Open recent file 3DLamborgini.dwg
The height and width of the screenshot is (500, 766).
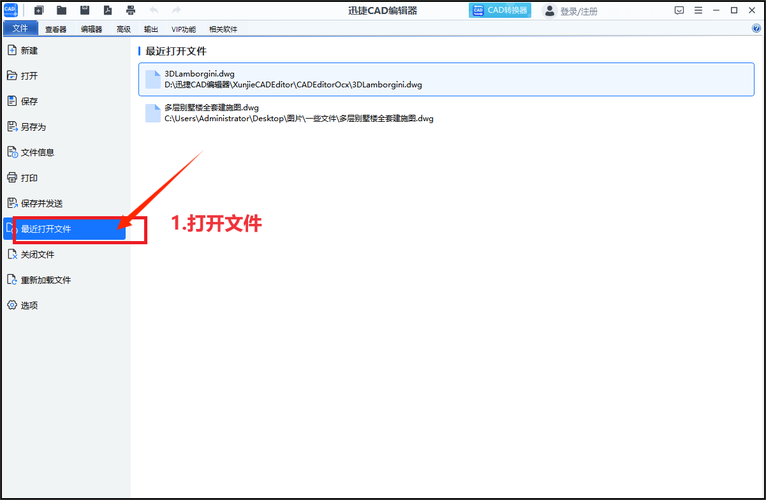pos(446,79)
